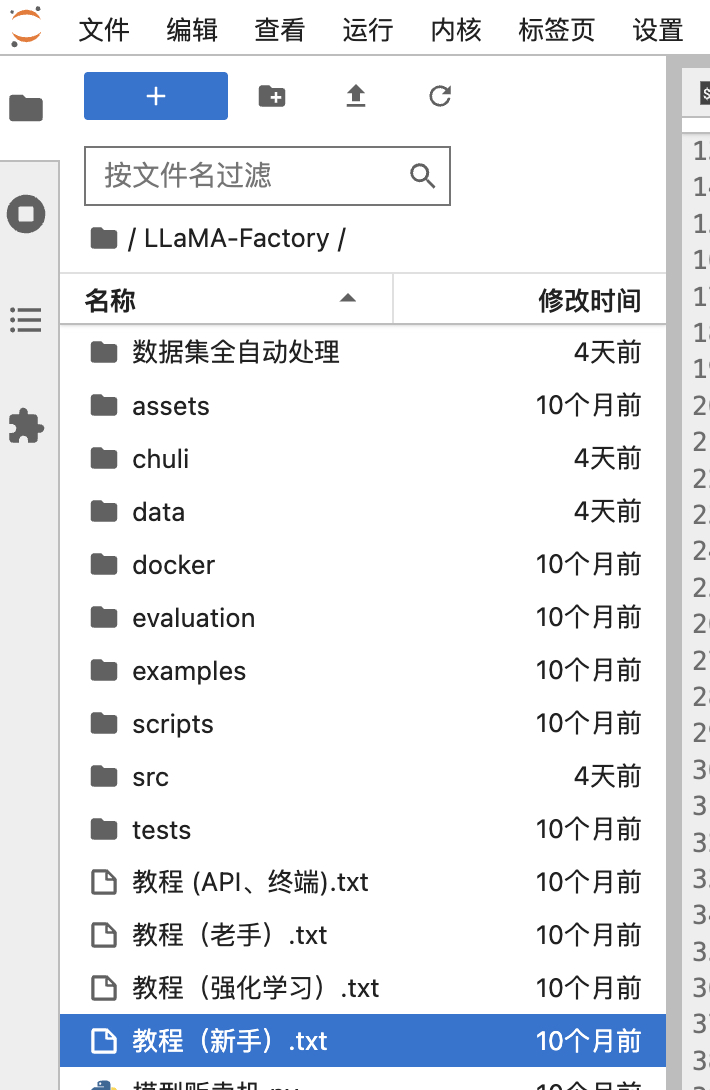Sort files by 修改时间 column
This screenshot has width=710, height=1090.
pyautogui.click(x=589, y=300)
